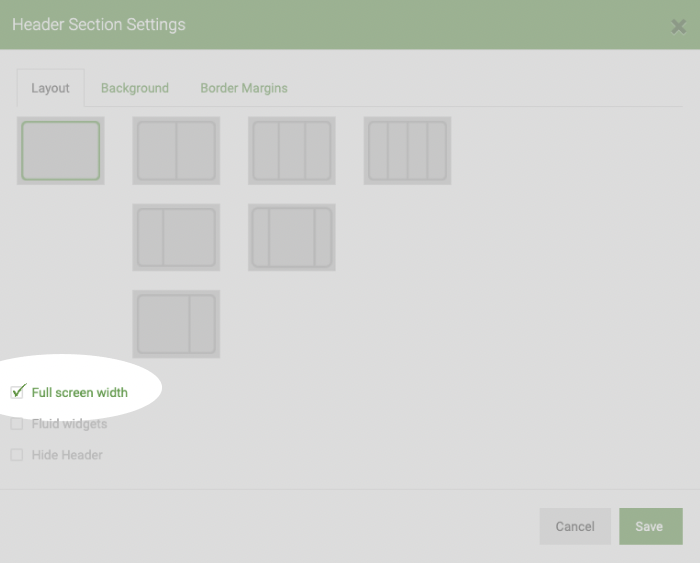Choose the three equal columns layout
The height and width of the screenshot is (563, 700).
(292, 150)
